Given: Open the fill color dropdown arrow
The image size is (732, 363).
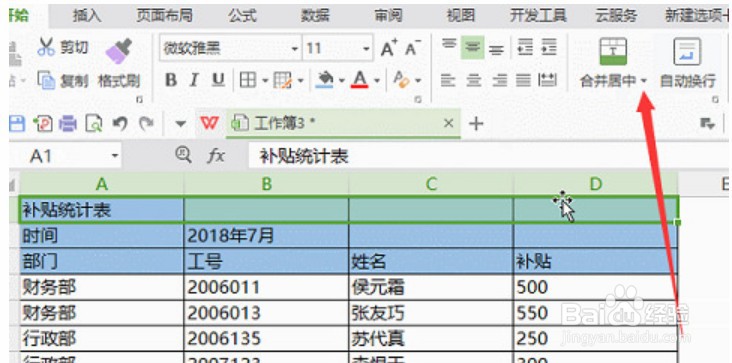Looking at the screenshot, I should tap(341, 81).
